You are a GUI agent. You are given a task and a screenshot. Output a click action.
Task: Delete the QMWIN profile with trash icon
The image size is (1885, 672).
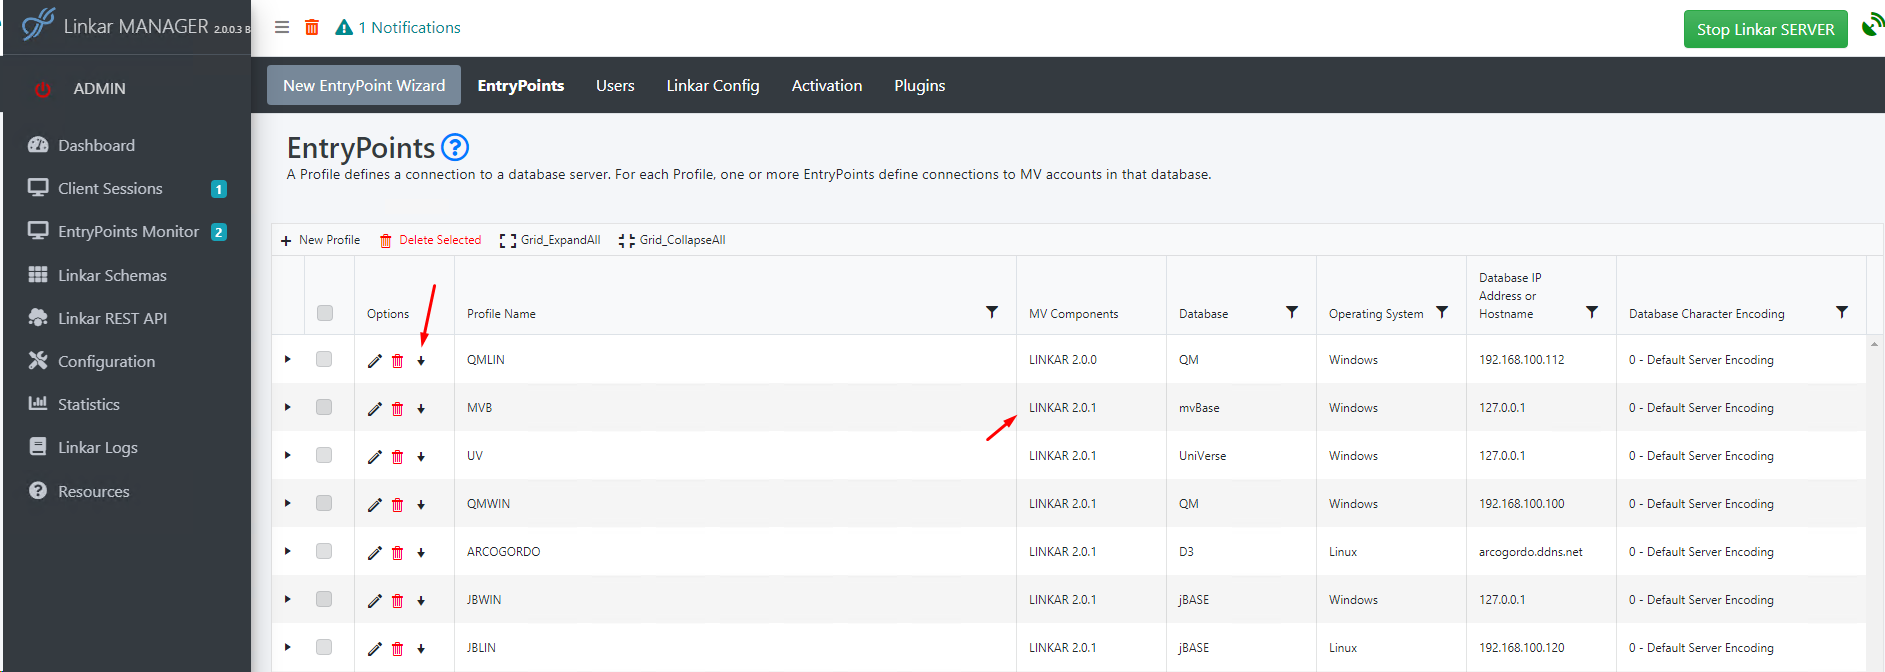[x=398, y=505]
